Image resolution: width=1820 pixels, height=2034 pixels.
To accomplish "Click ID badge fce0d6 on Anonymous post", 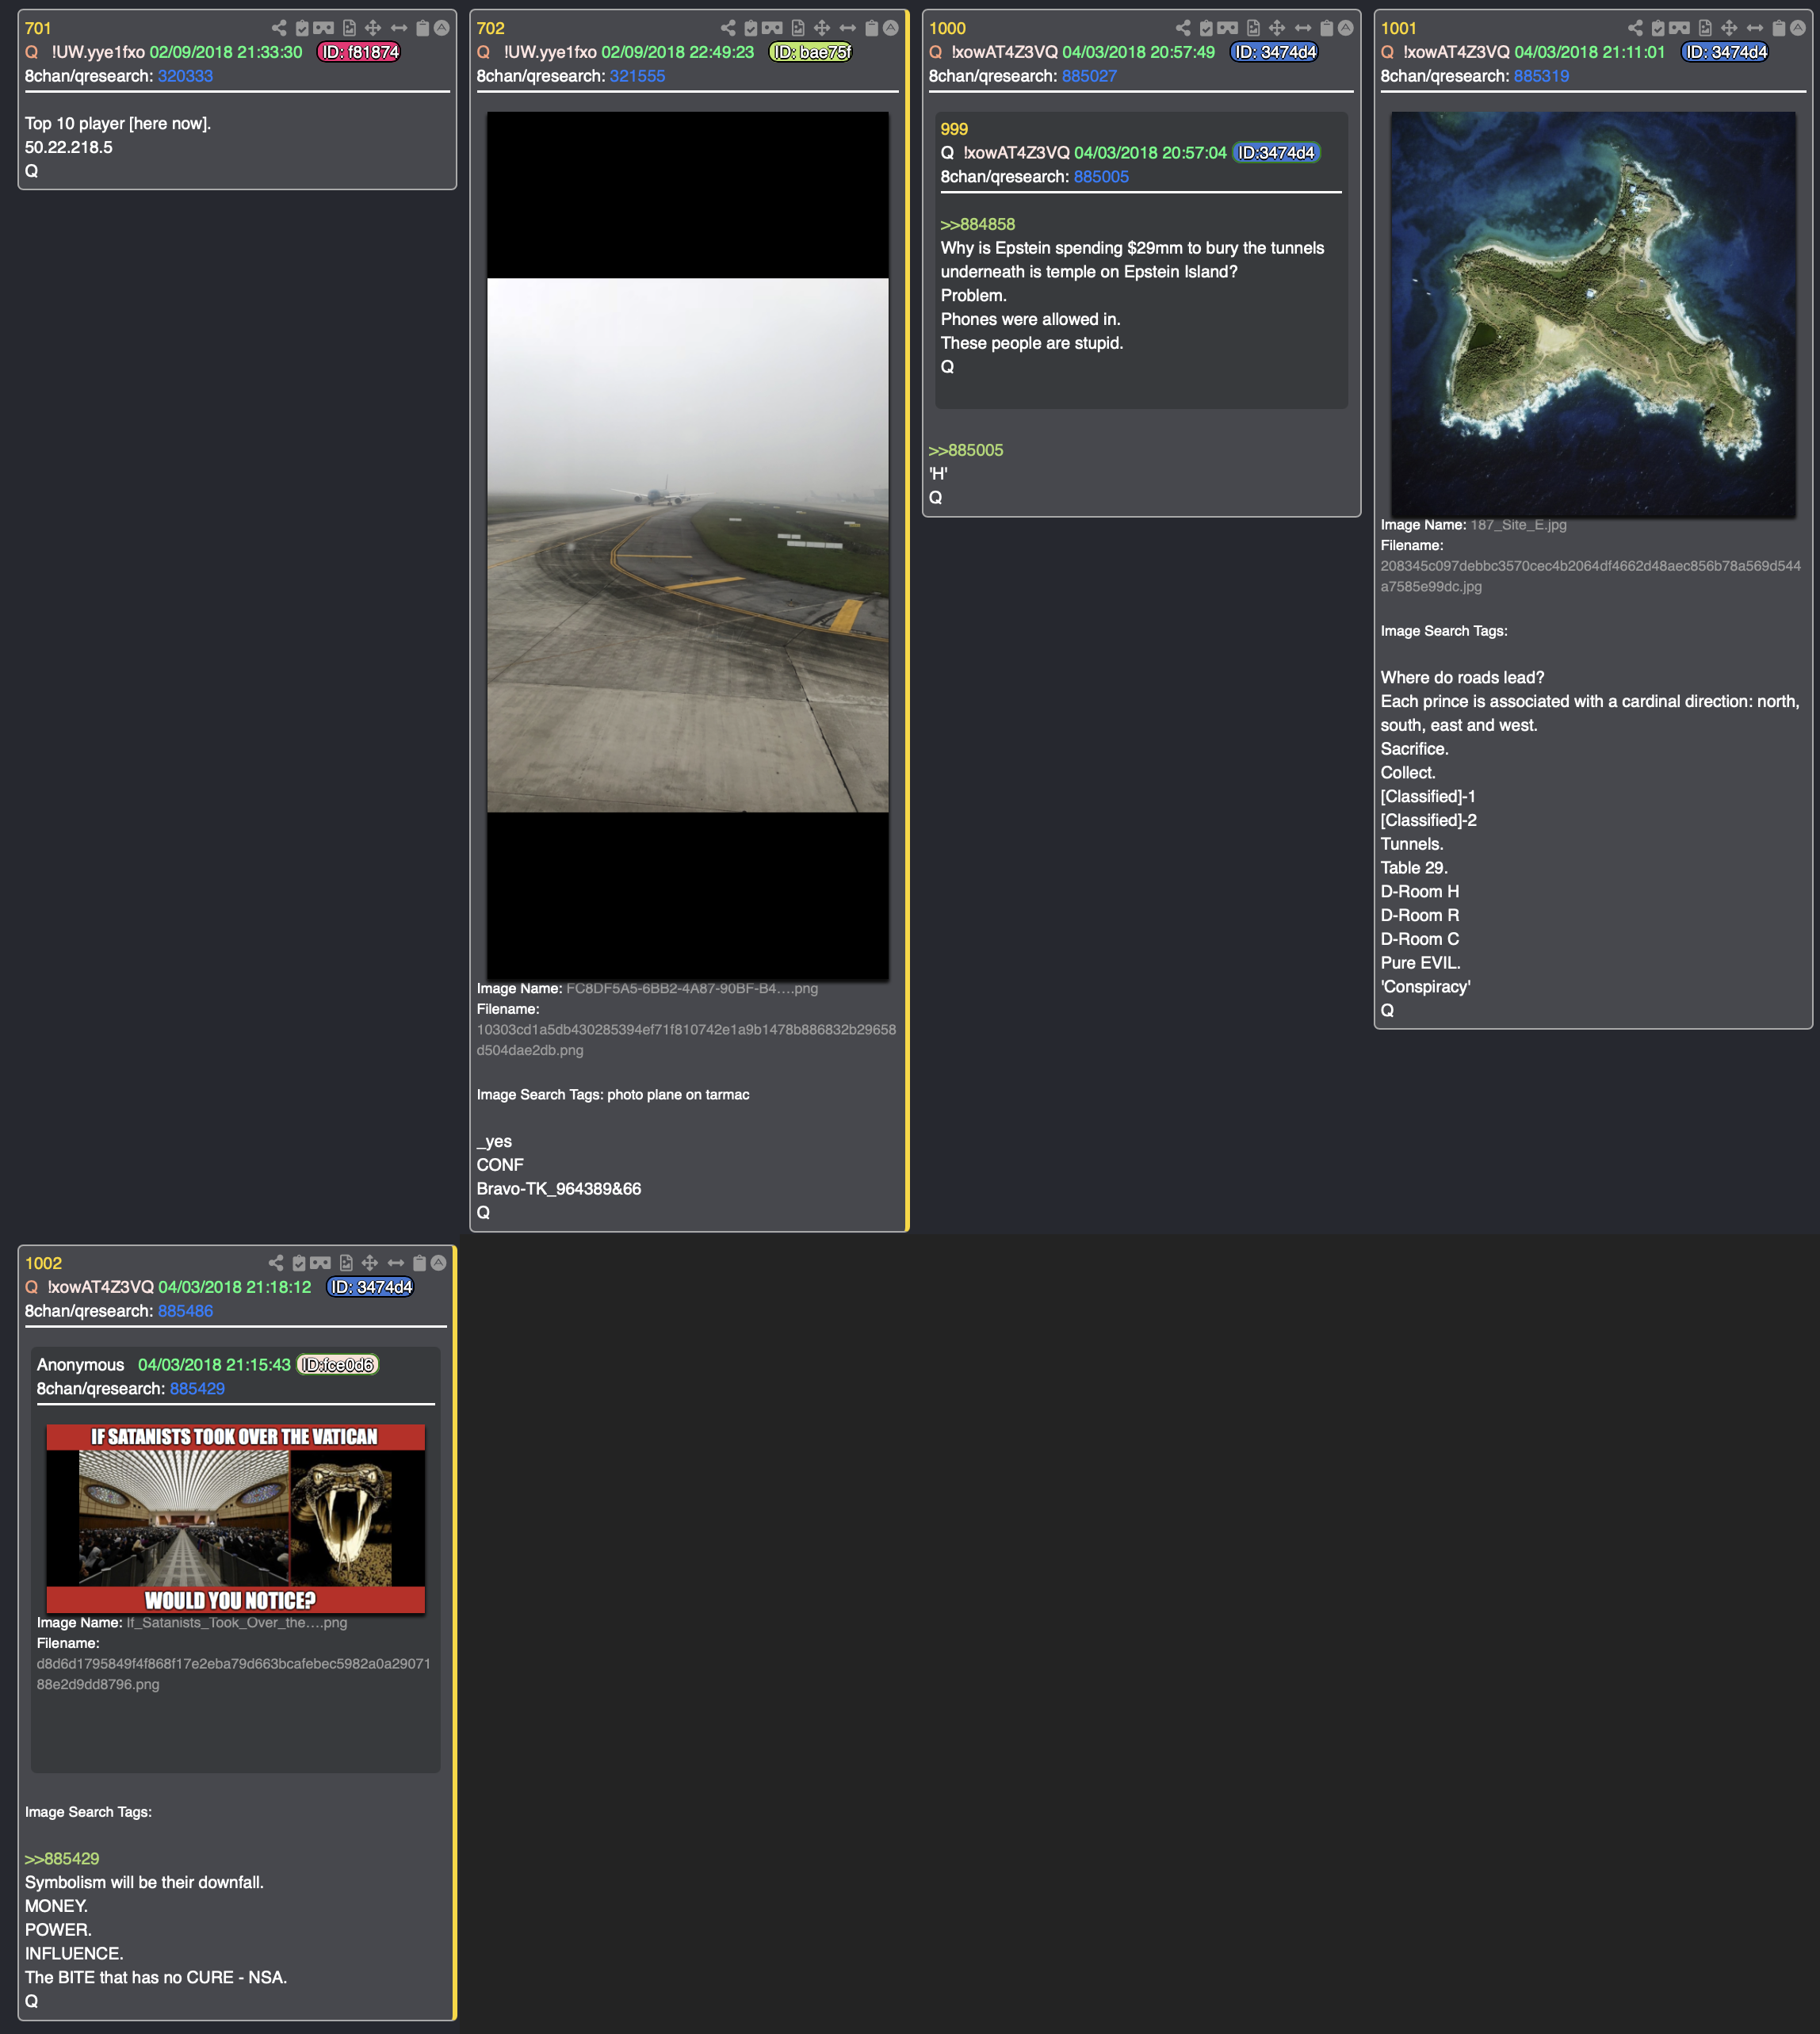I will (x=338, y=1365).
